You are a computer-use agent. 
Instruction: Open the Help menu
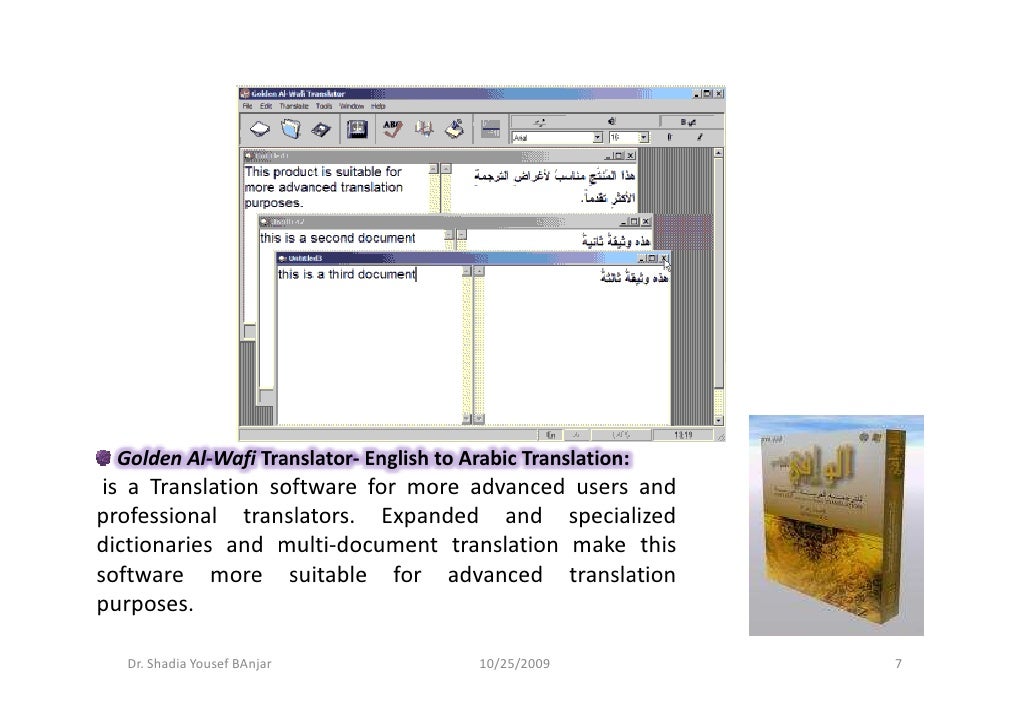click(378, 106)
